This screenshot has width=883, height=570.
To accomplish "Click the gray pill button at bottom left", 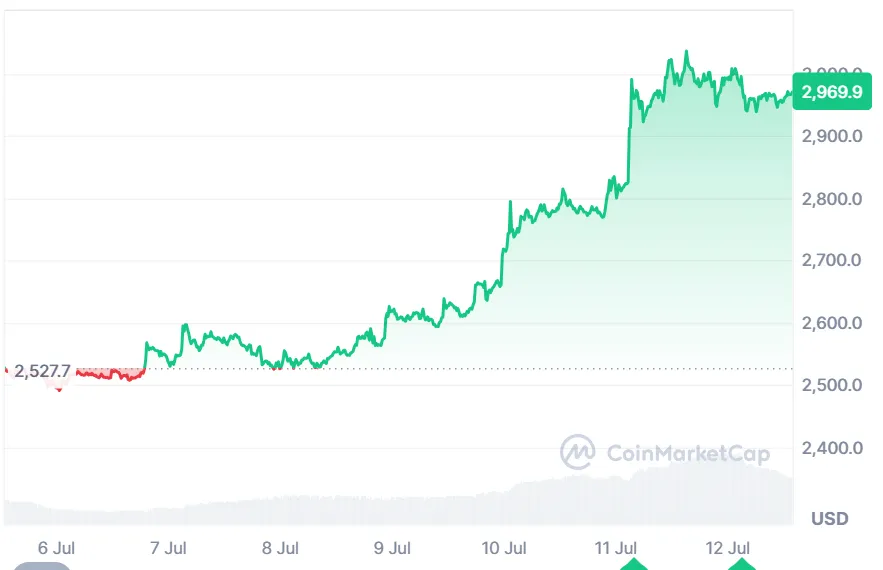I will point(40,565).
